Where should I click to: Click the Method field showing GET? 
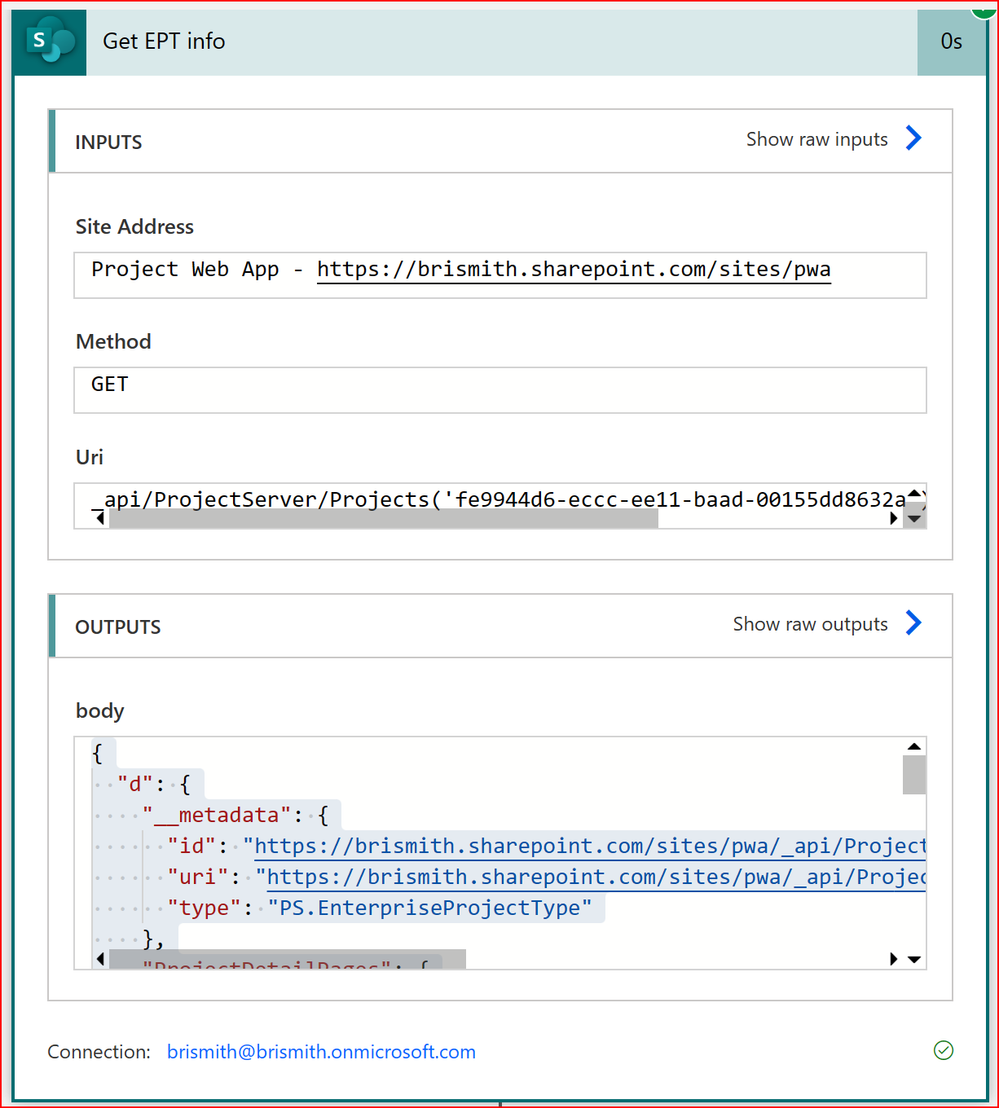(500, 390)
